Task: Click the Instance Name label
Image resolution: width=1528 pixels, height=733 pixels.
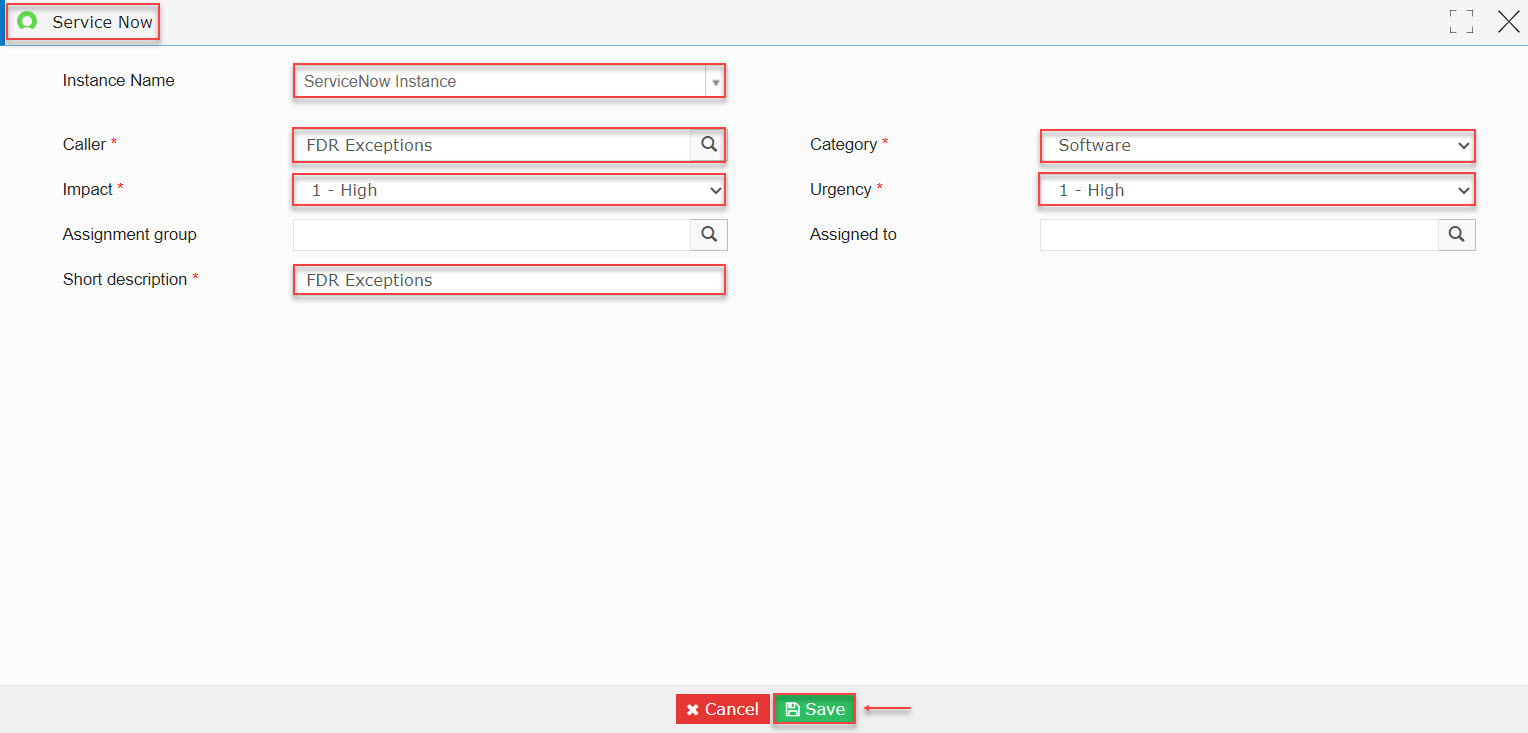Action: coord(118,81)
